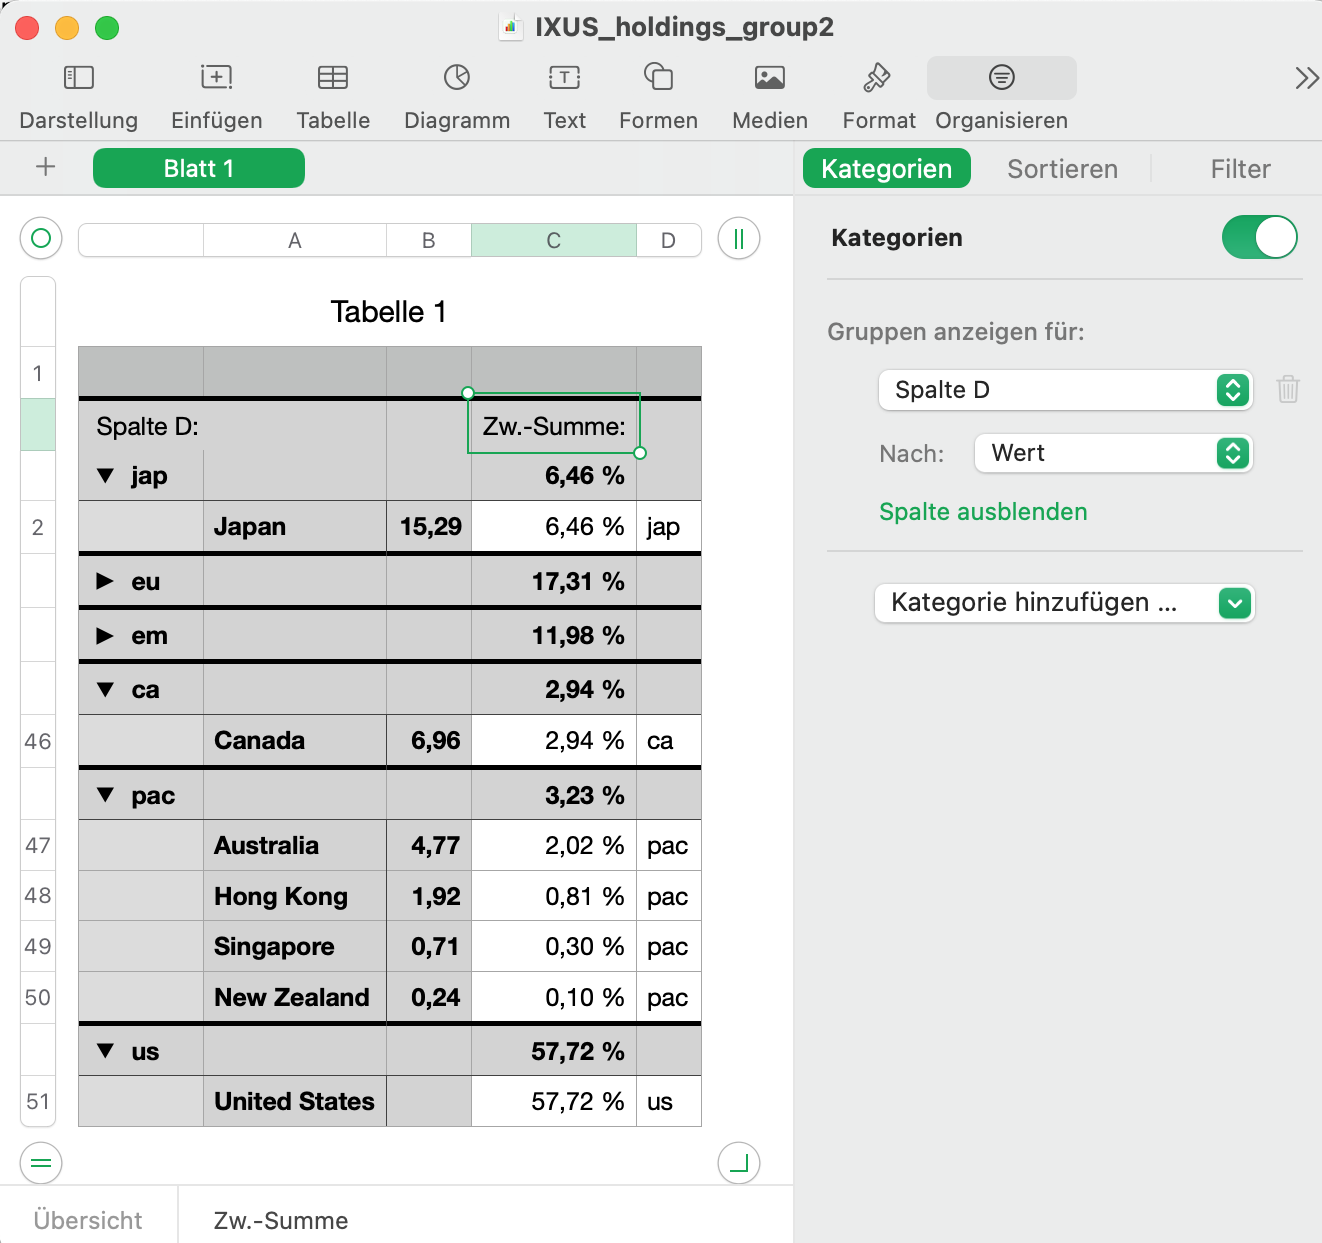Add a new Tabelle from toolbar

pos(333,78)
